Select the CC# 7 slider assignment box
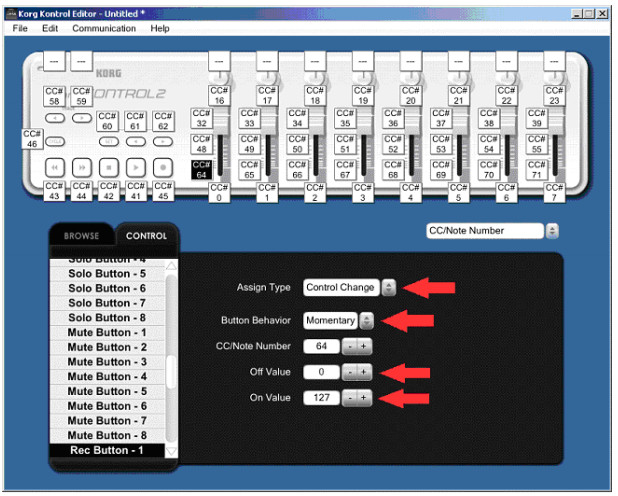The image size is (618, 496). tap(554, 192)
